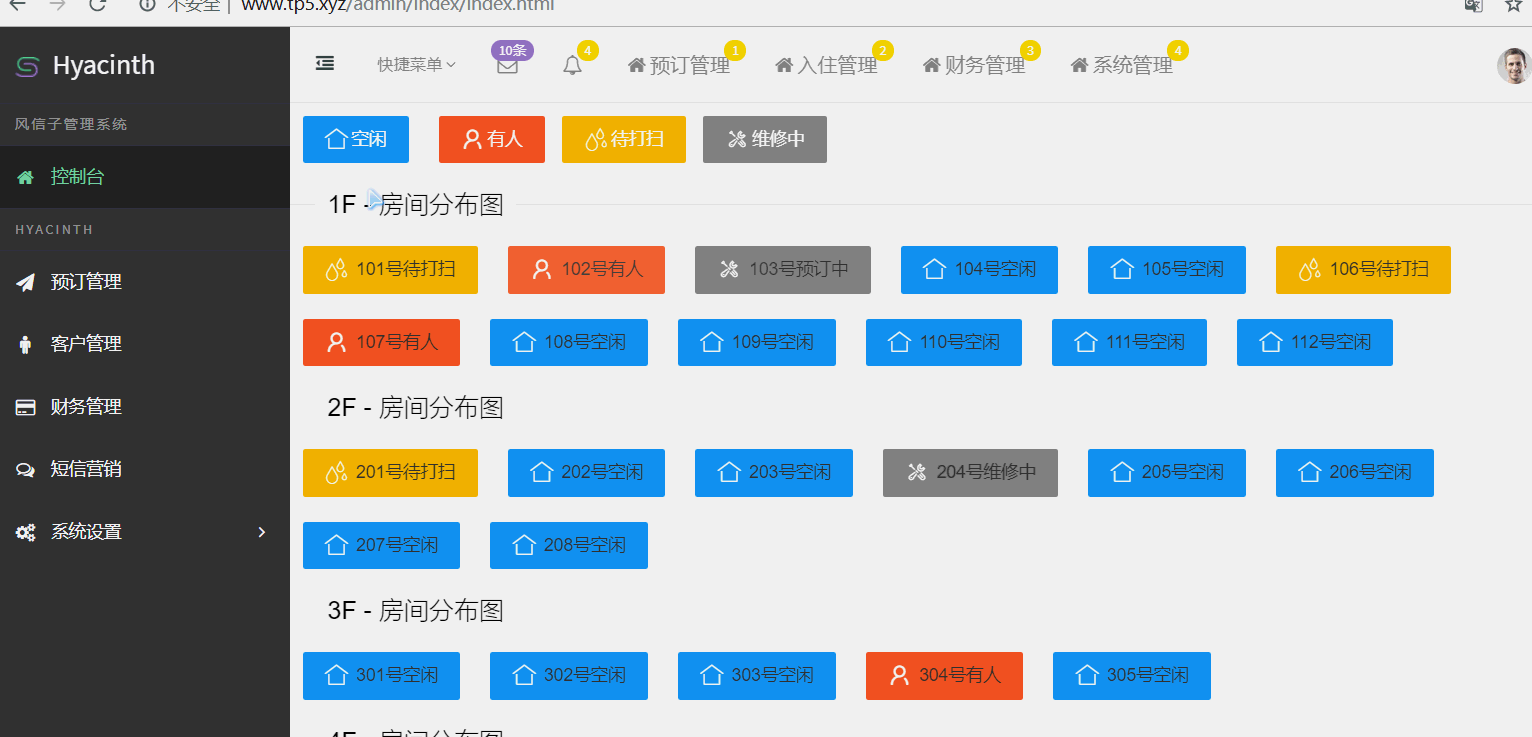Open the bell notifications icon
The width and height of the screenshot is (1532, 737).
coord(572,66)
